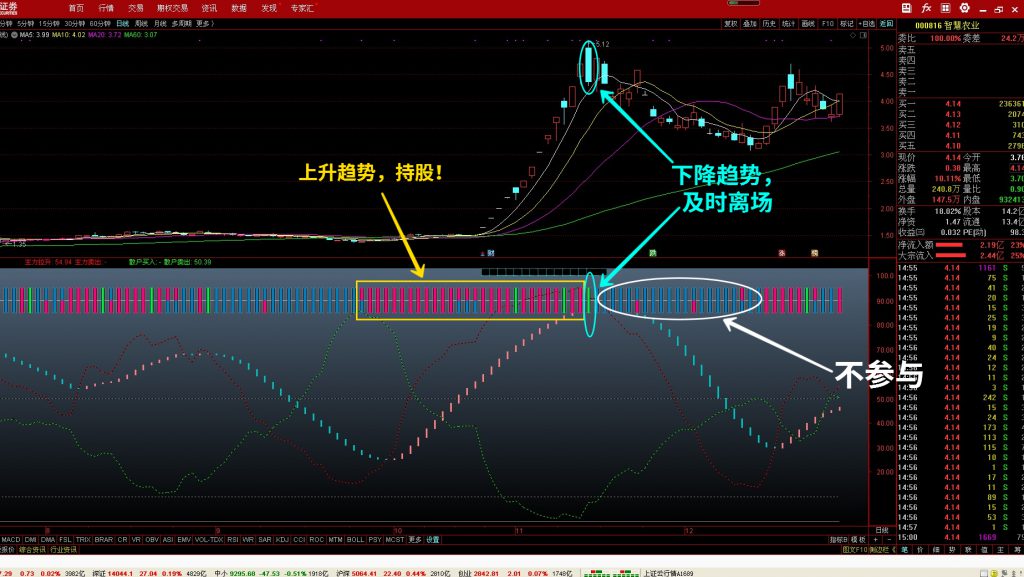This screenshot has width=1024, height=577.
Task: Select the KDJ indicator tab
Action: click(282, 539)
